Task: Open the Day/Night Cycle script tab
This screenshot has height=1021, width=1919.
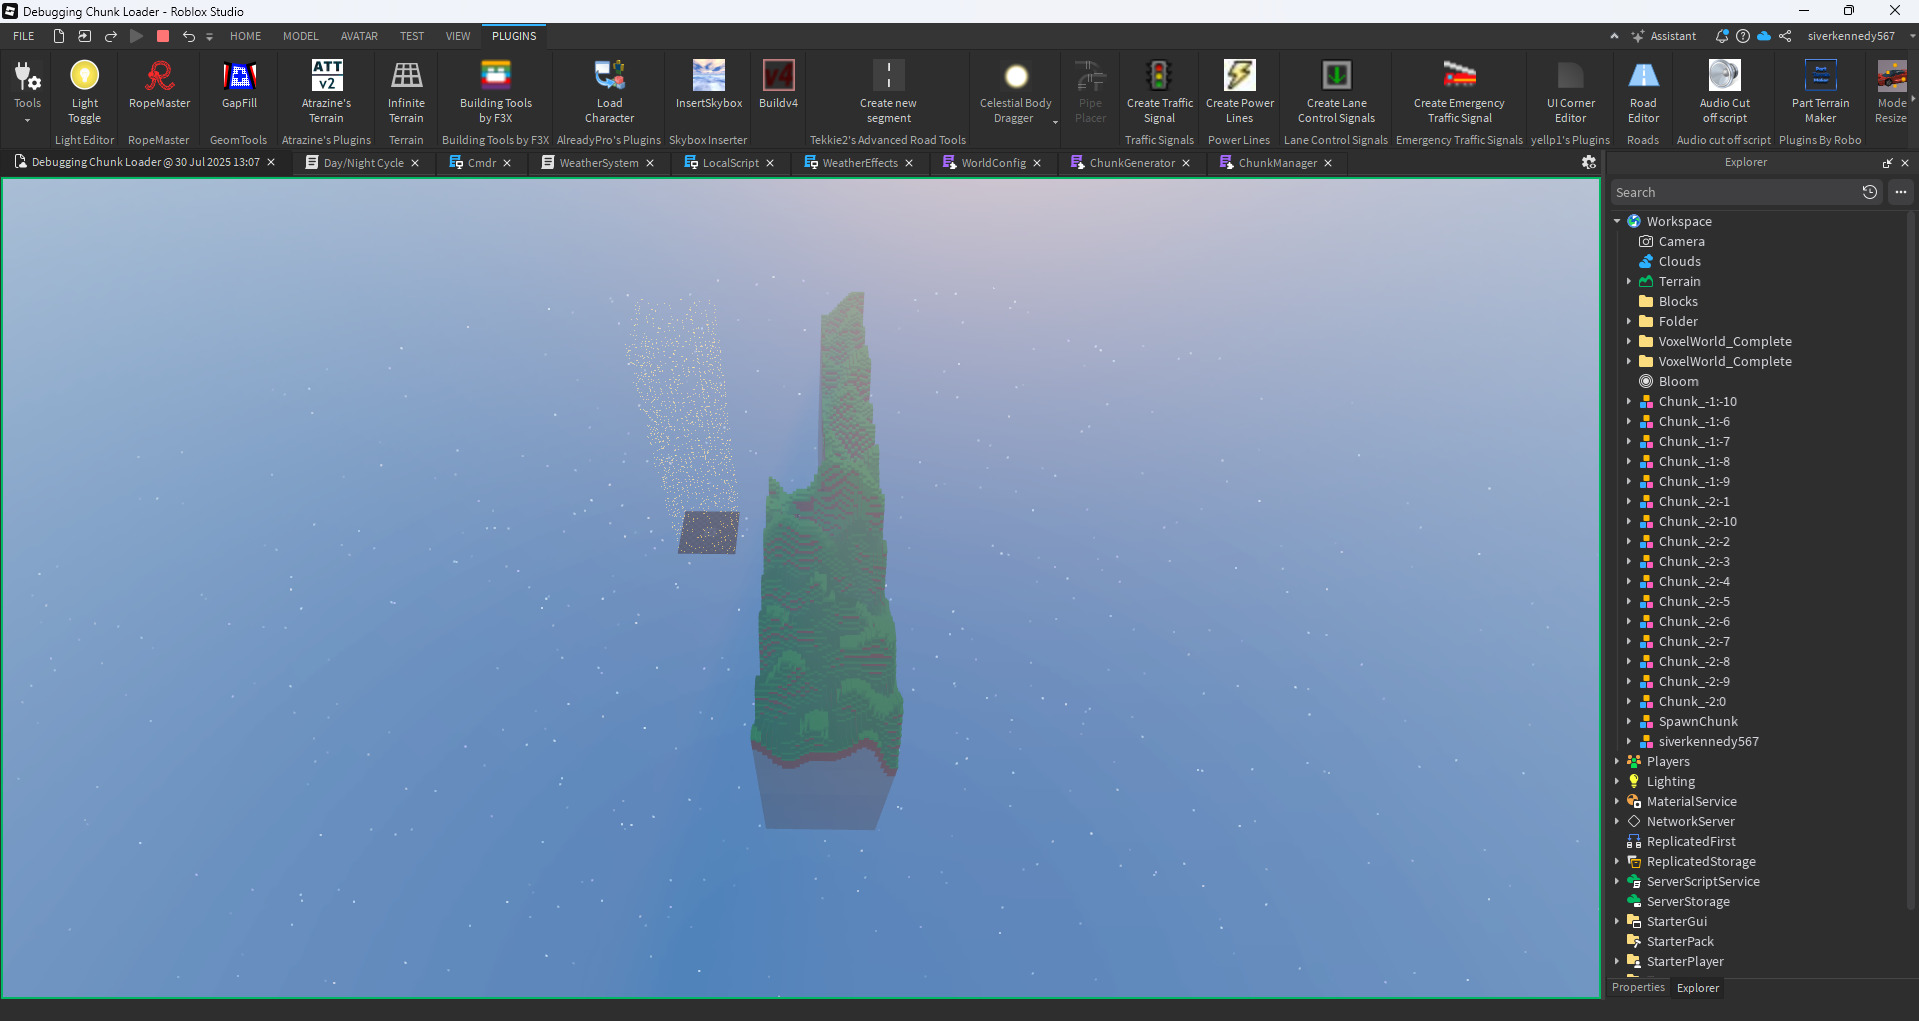Action: [363, 162]
